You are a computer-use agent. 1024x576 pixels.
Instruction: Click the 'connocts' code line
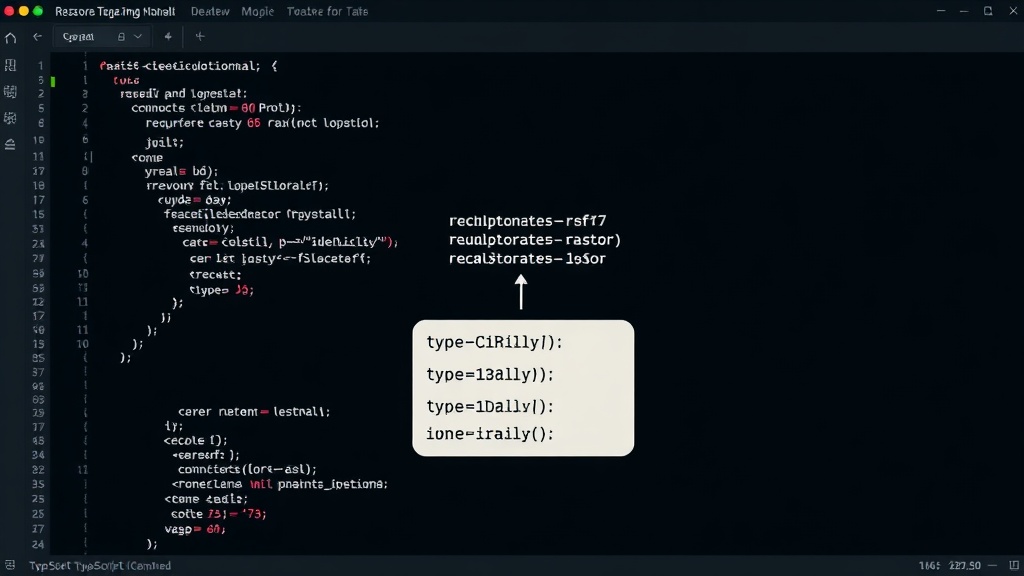216,108
